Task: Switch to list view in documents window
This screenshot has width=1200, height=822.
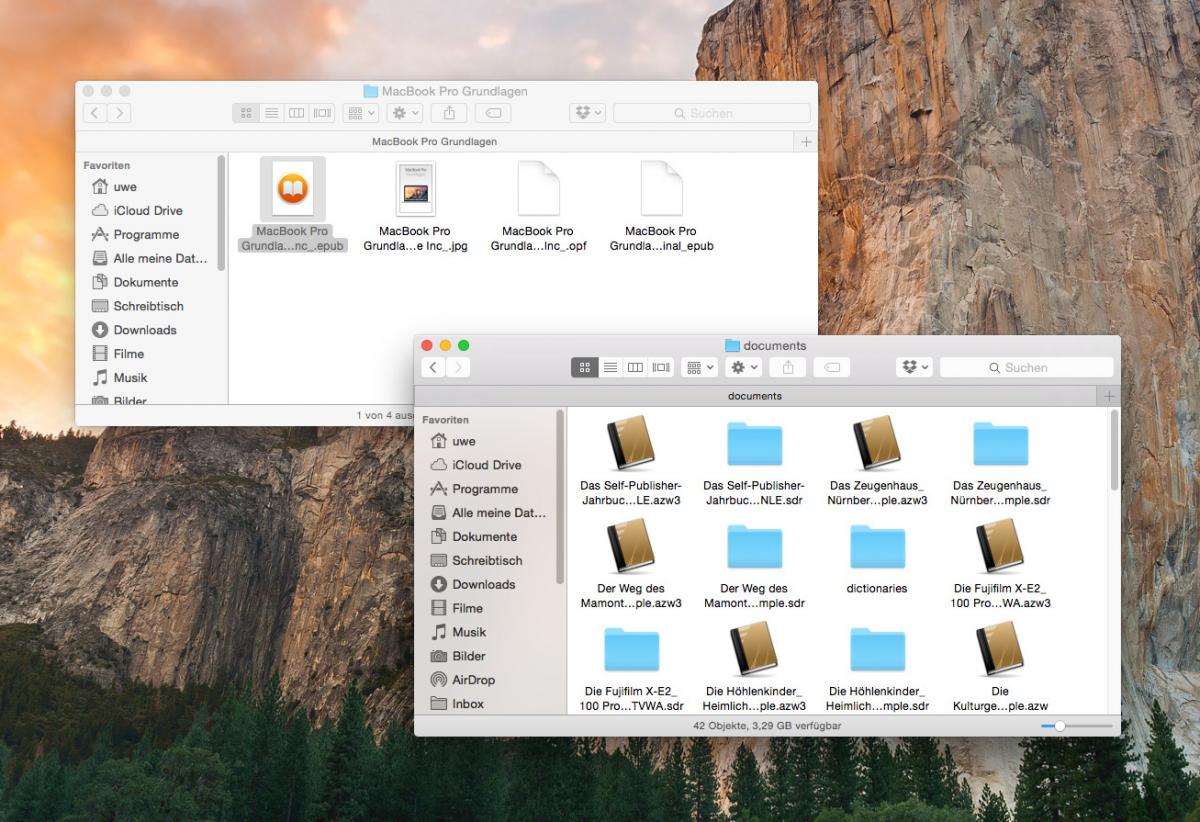Action: pos(611,368)
